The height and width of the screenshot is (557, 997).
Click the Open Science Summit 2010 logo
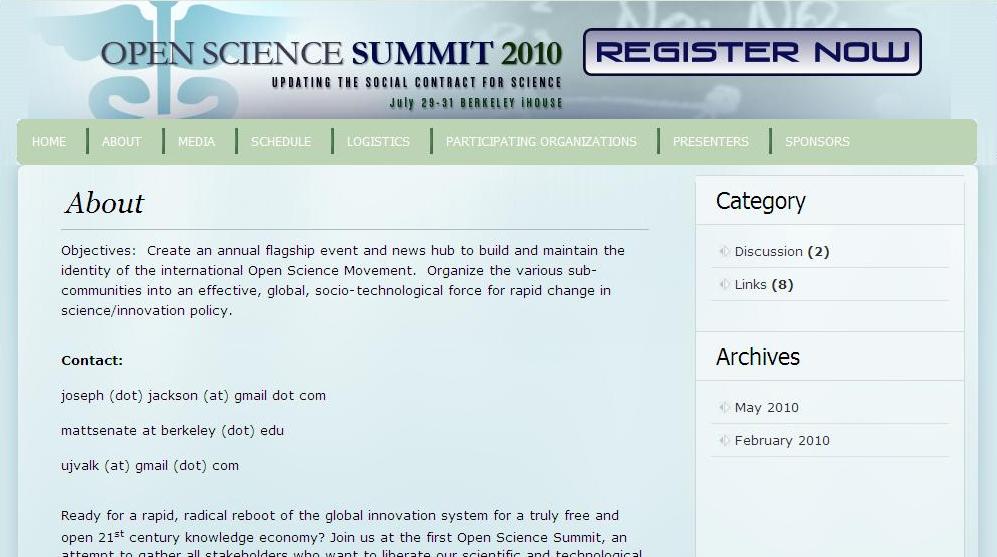pos(331,53)
